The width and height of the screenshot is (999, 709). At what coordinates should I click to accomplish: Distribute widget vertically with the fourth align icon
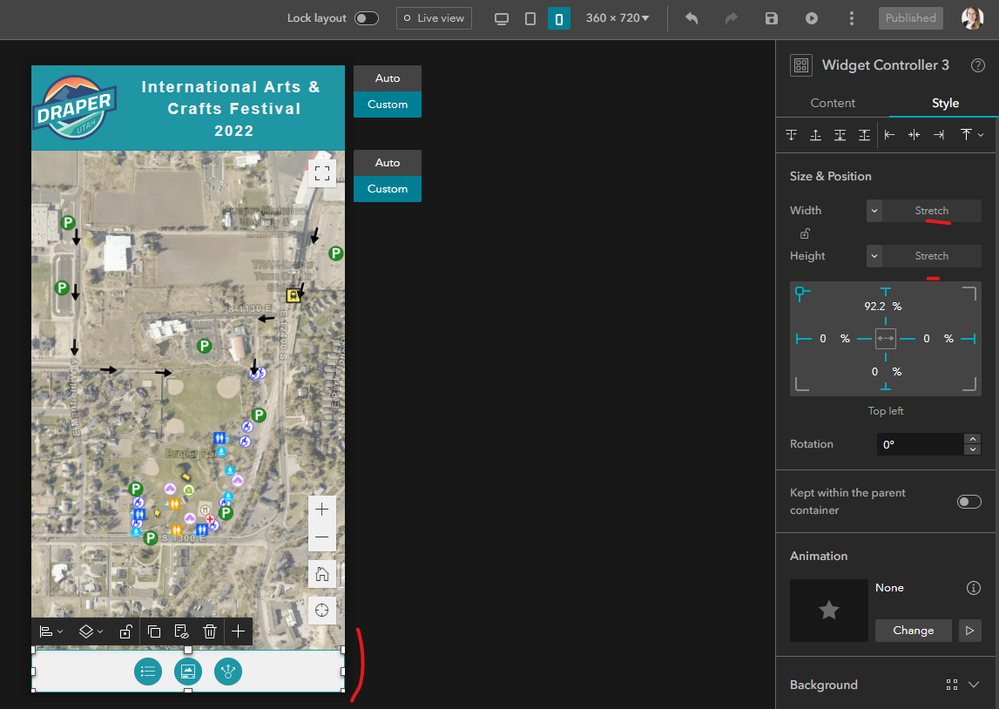click(864, 134)
